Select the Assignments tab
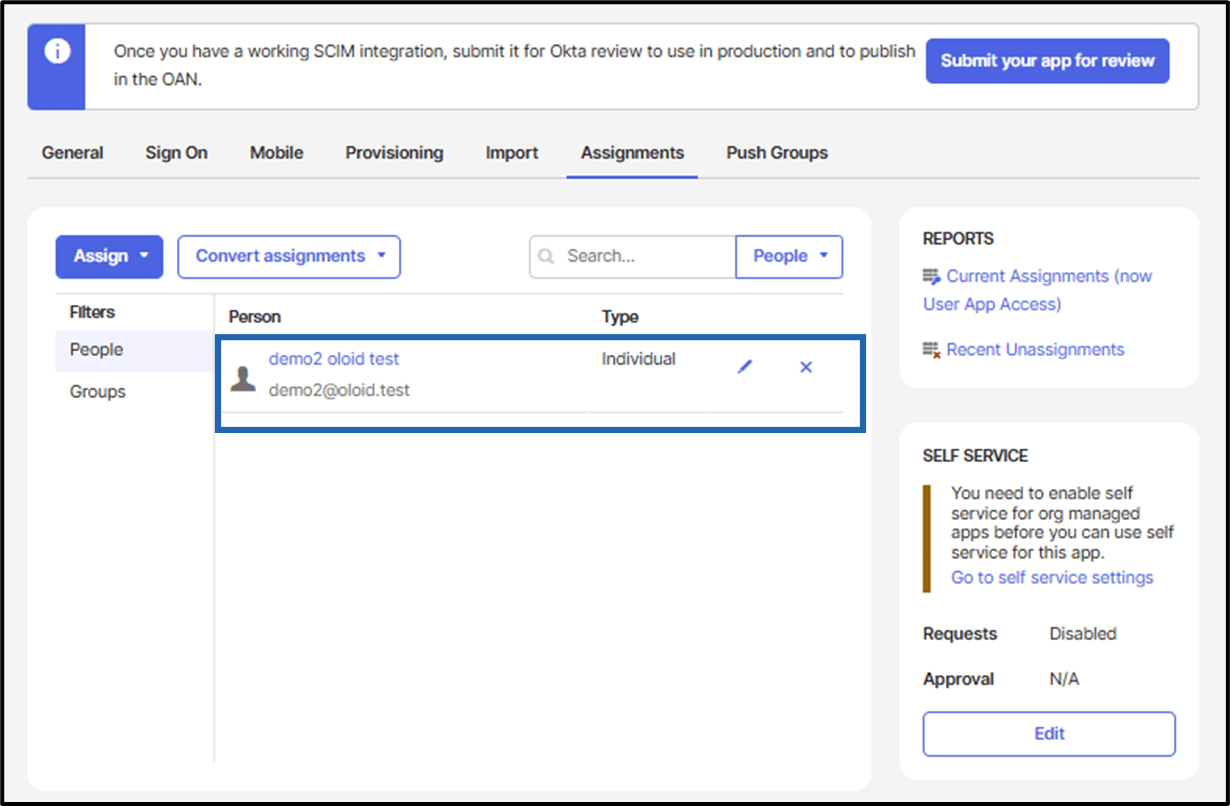 point(632,153)
